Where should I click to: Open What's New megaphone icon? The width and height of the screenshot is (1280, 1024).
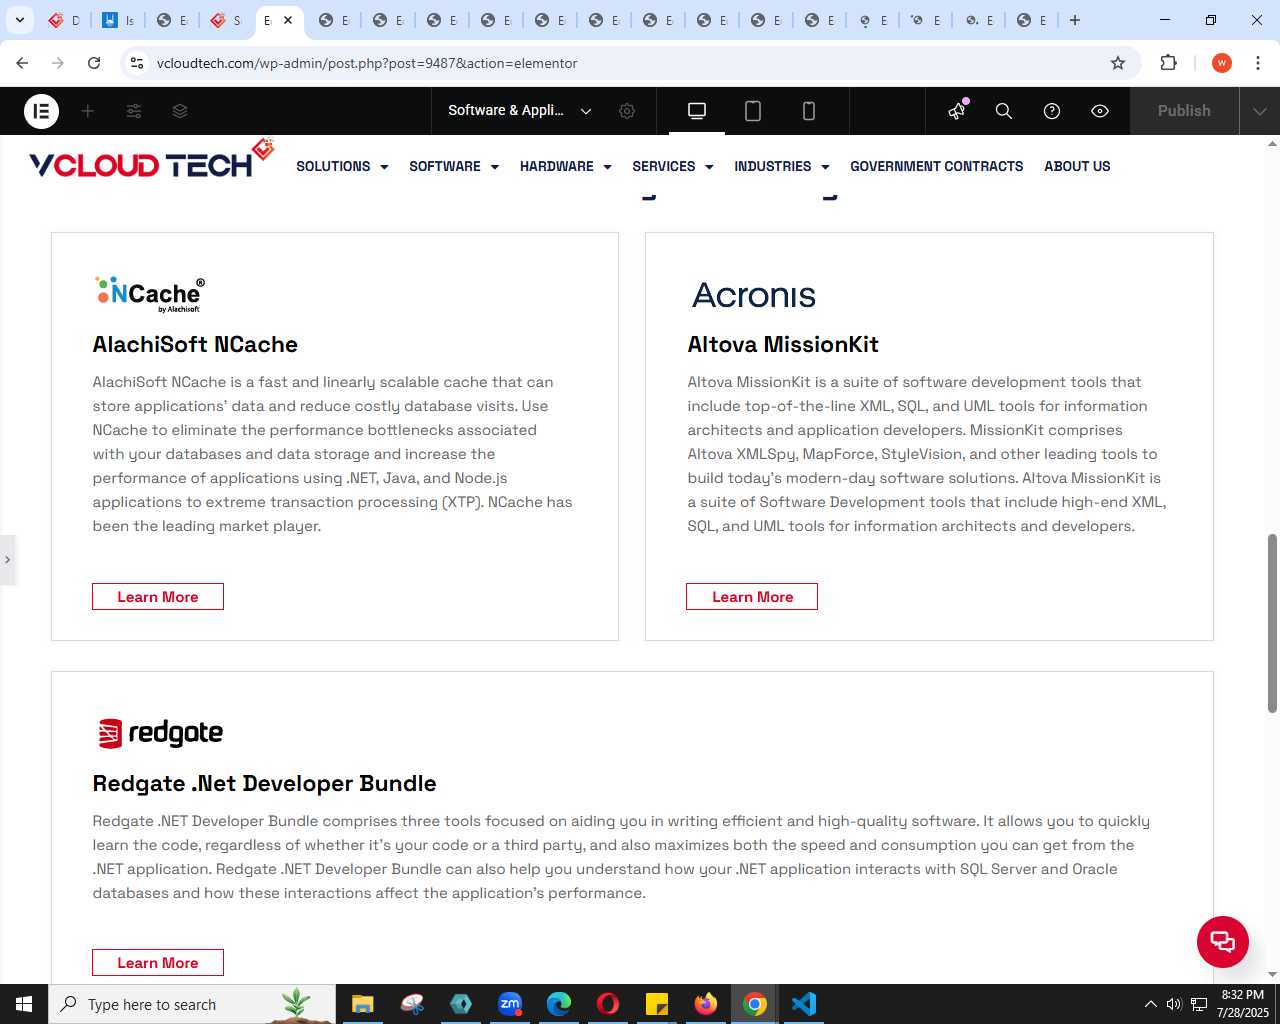point(957,111)
